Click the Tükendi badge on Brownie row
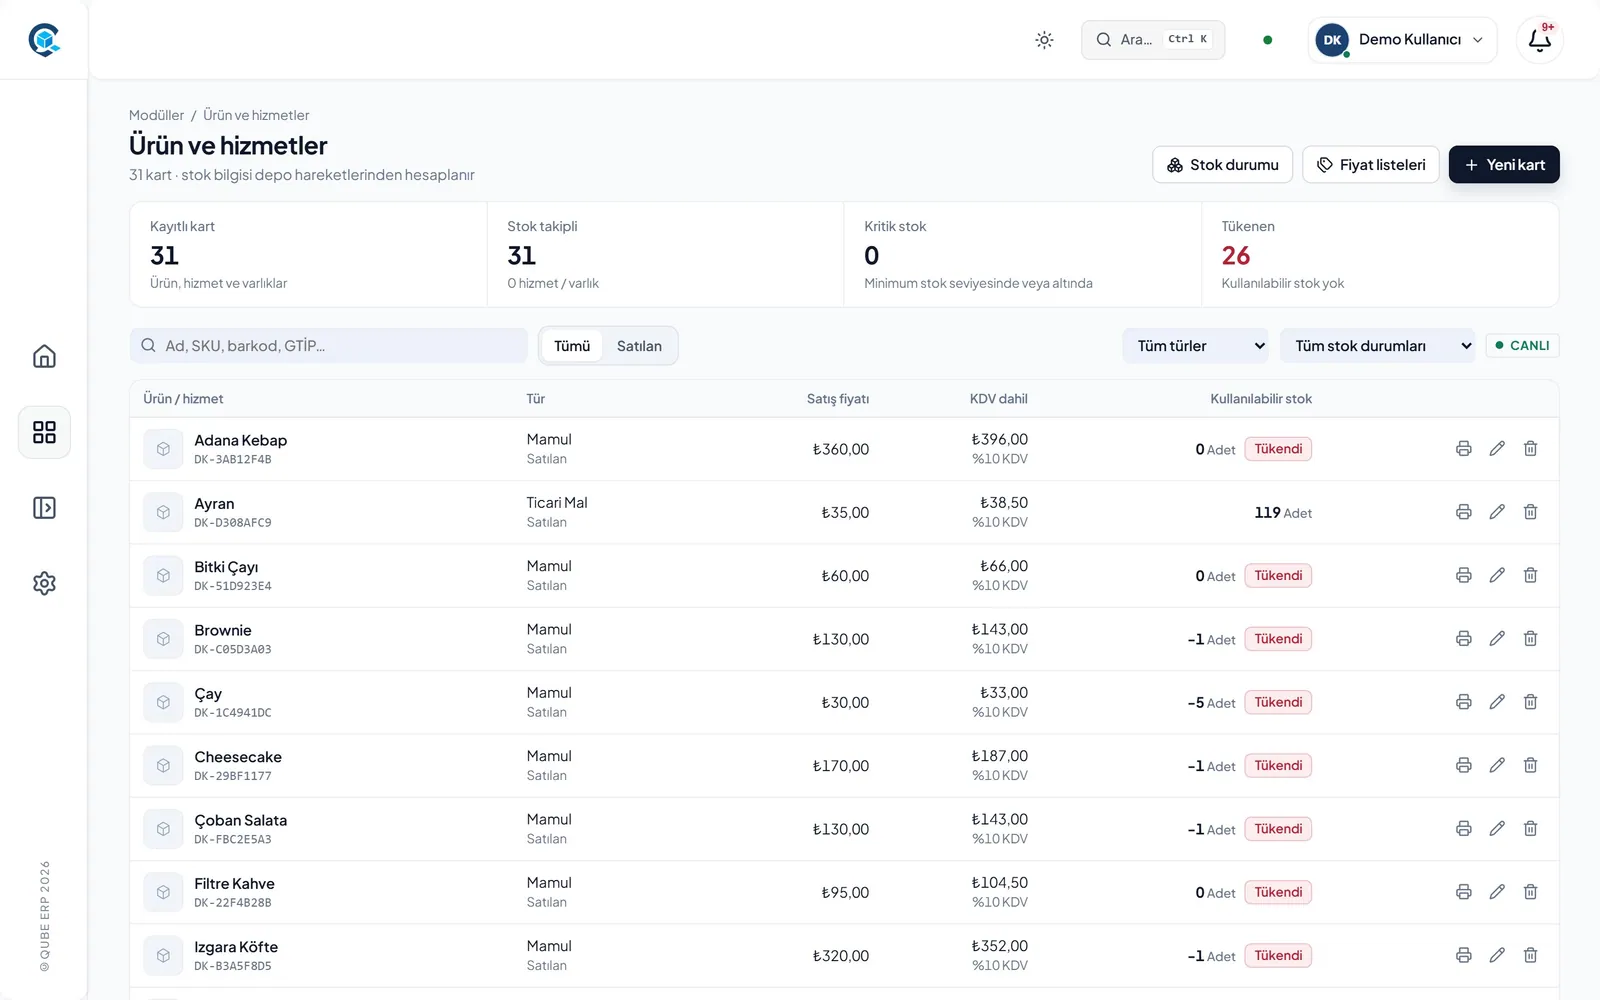Screen dimensions: 1600x1000 1278,639
